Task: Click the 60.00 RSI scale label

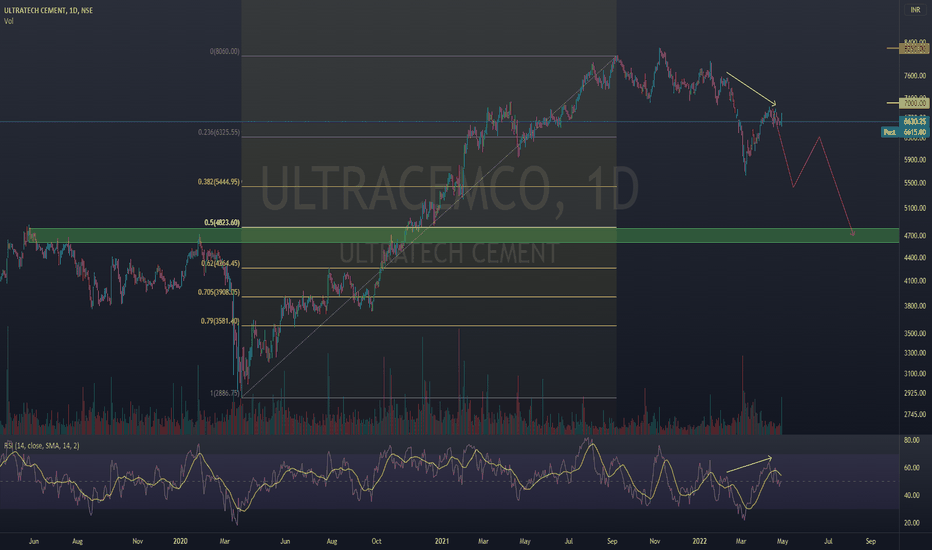Action: coord(912,468)
